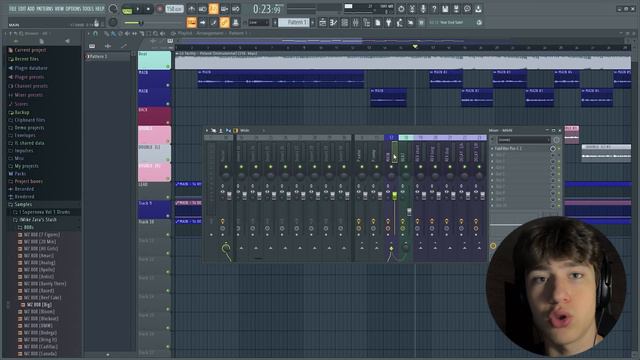The width and height of the screenshot is (640, 360).
Task: Open the ADD menu
Action: [31, 9]
